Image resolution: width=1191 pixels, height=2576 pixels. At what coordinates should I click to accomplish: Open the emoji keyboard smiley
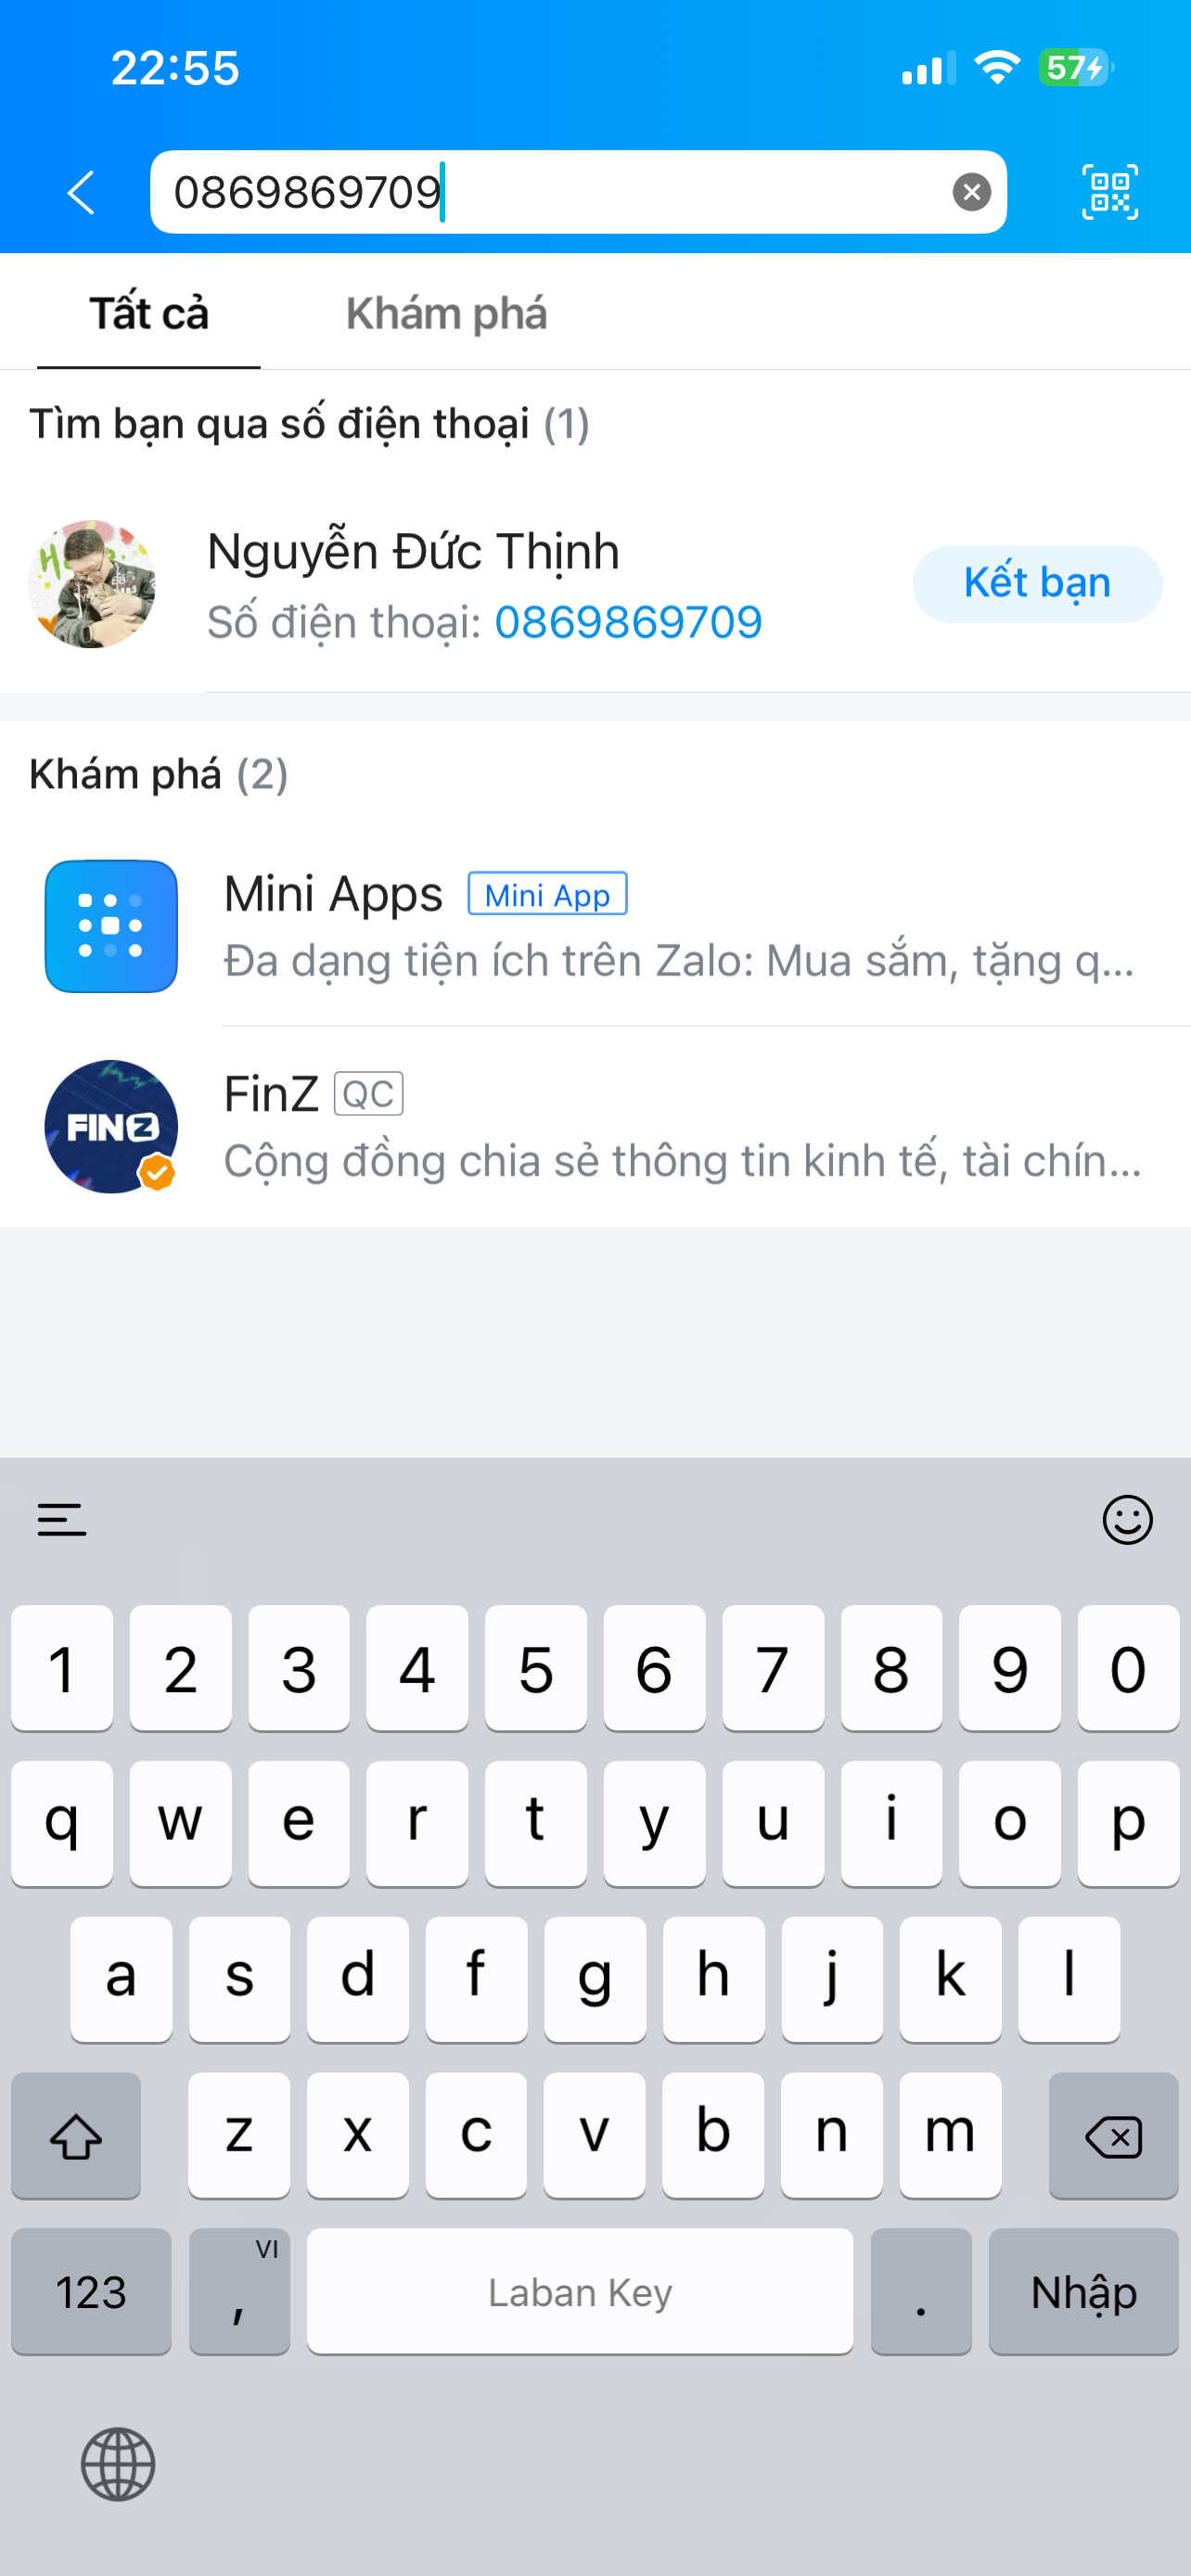(x=1127, y=1520)
